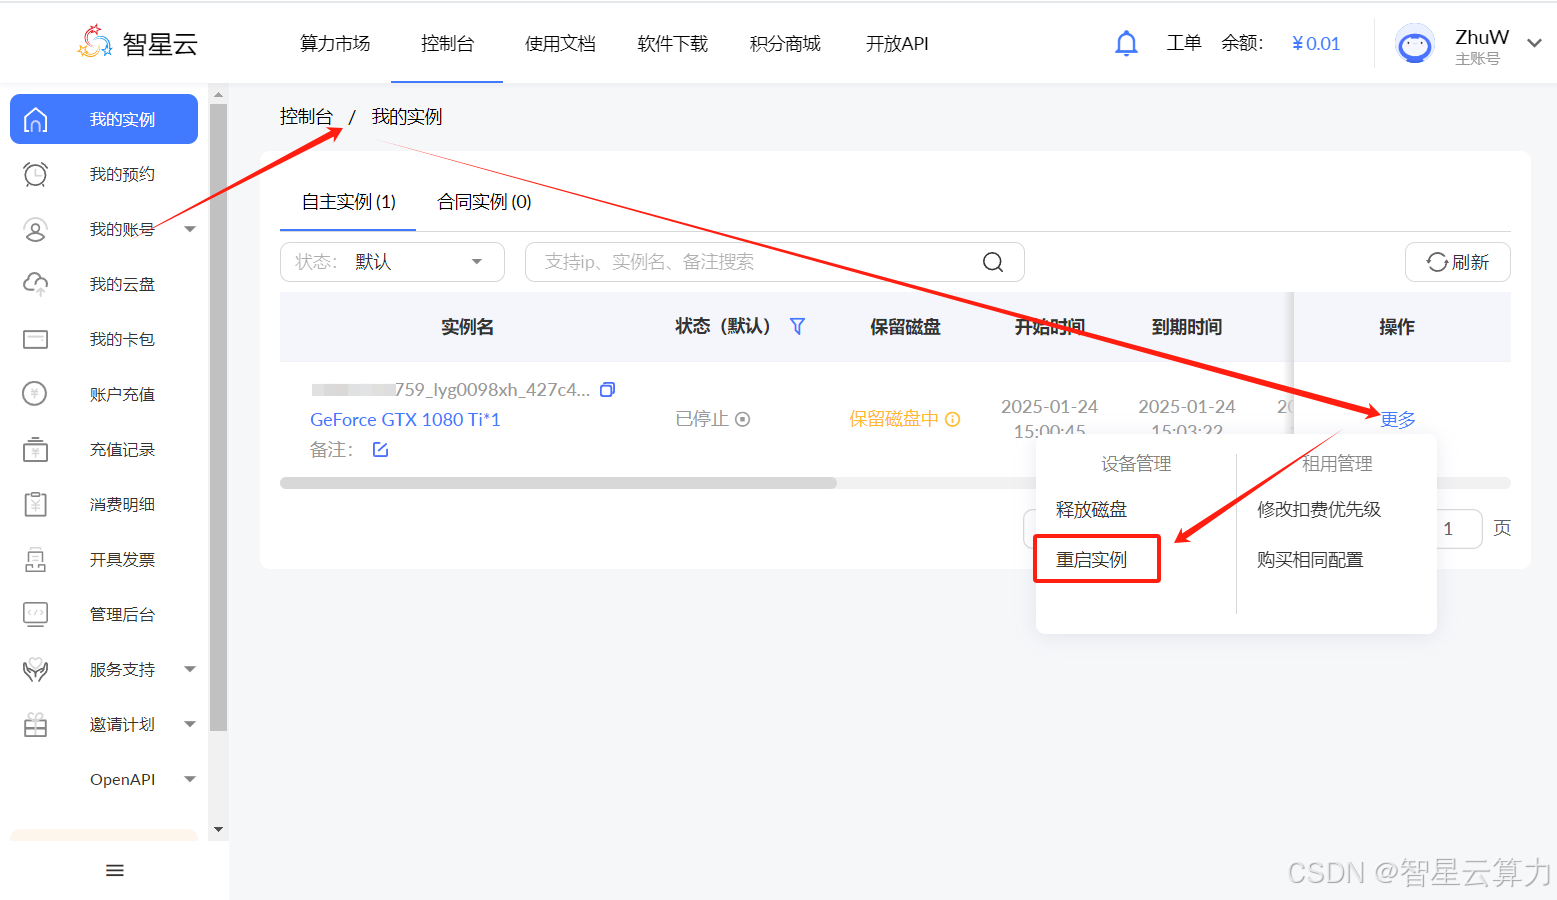
Task: Click the 控制台 breadcrumb link
Action: pyautogui.click(x=306, y=117)
